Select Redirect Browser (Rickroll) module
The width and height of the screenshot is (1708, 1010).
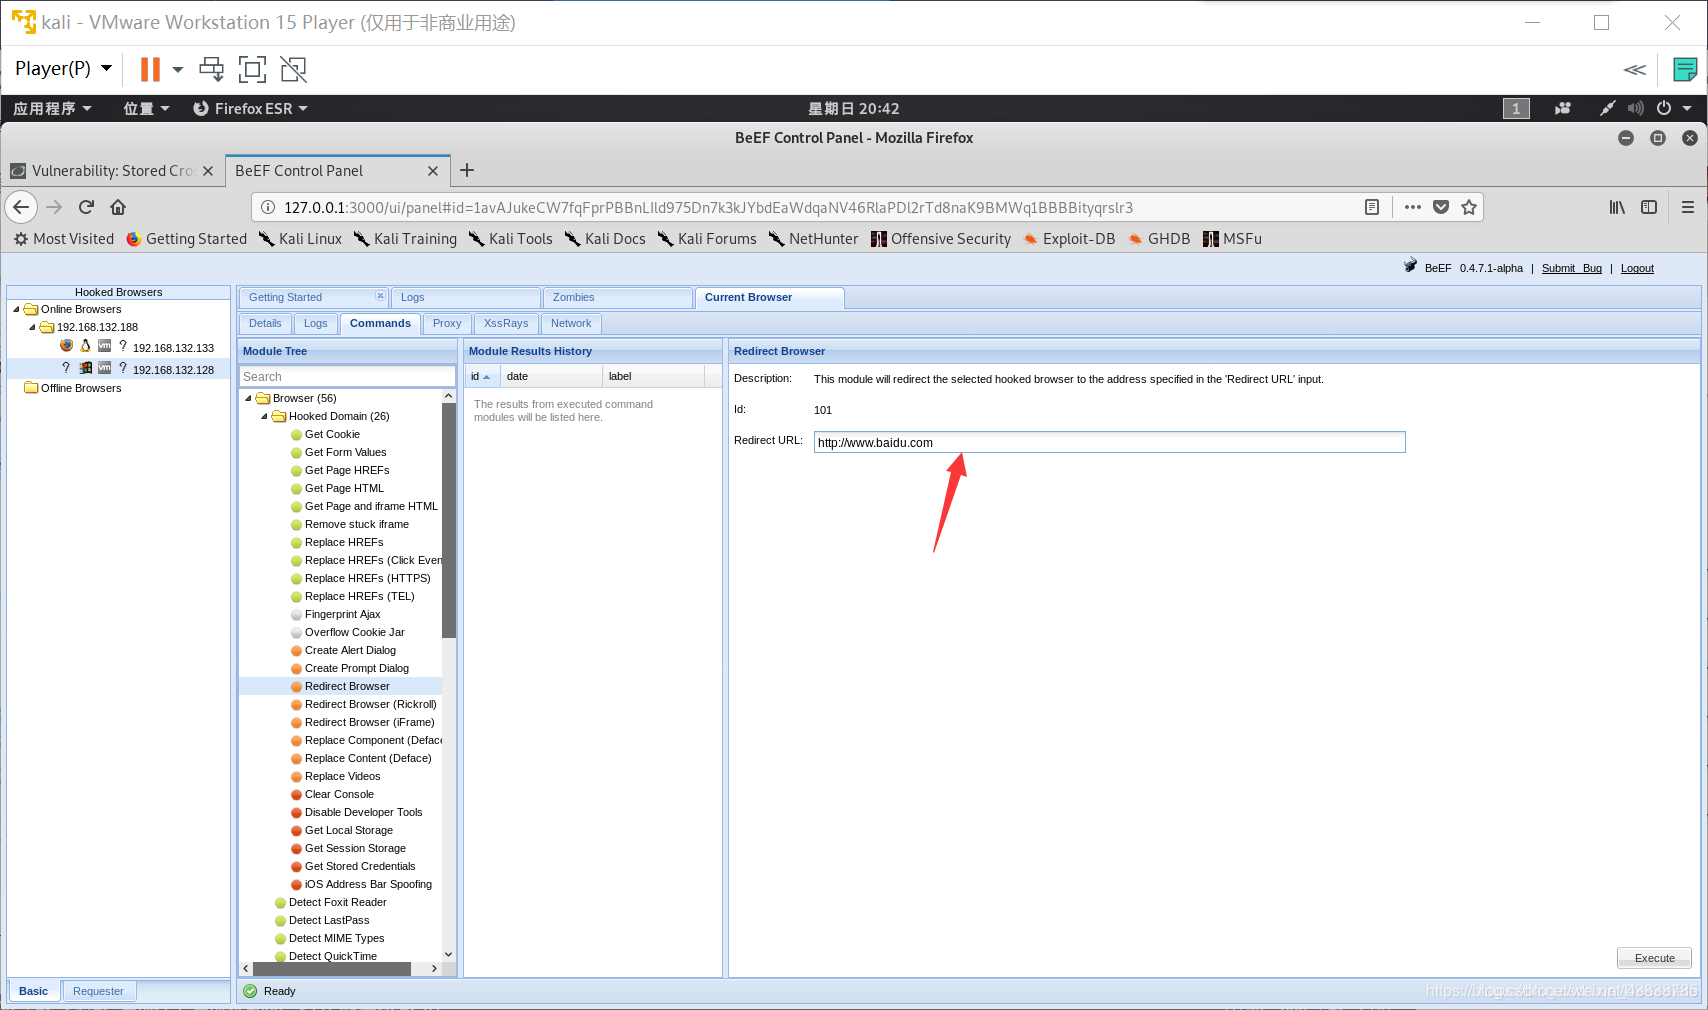point(370,704)
